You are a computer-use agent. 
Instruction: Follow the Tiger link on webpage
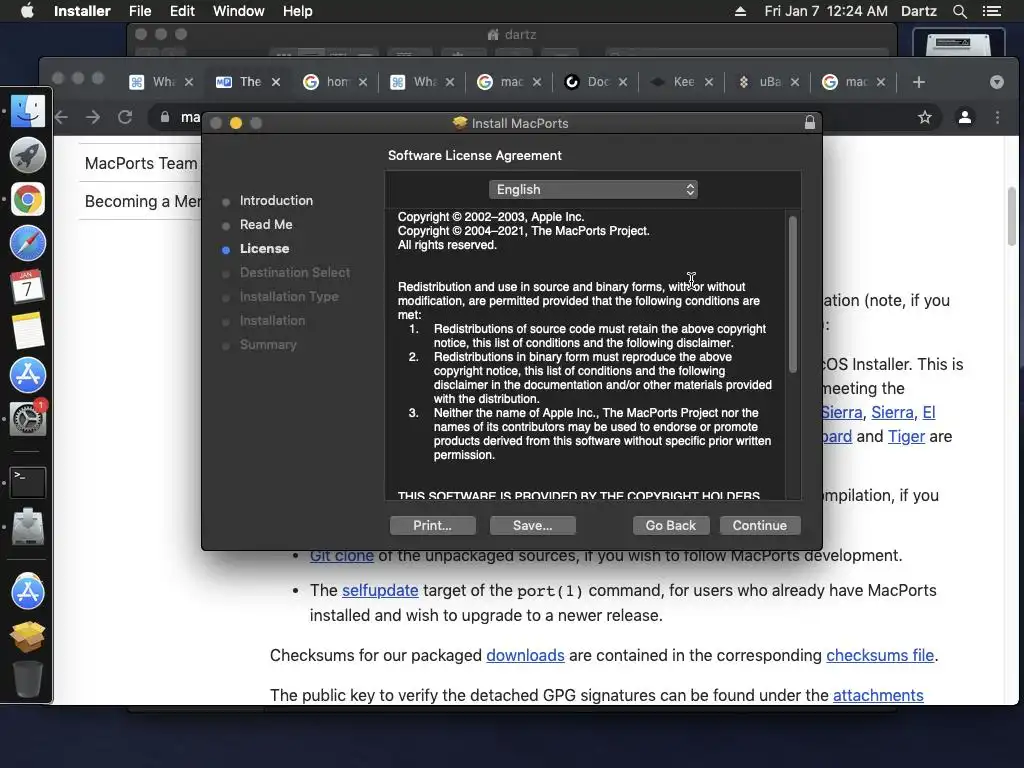pyautogui.click(x=906, y=436)
